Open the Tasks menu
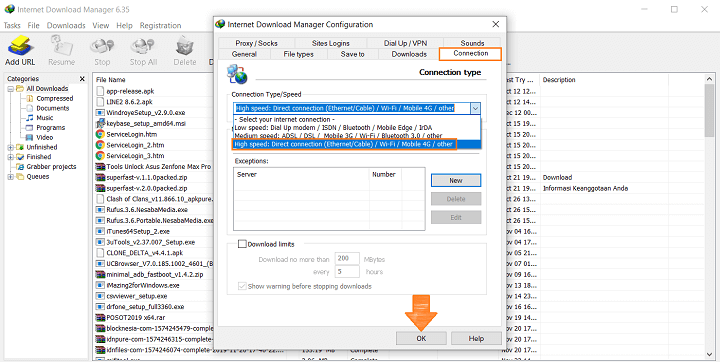Screen dimensions: 720x362 12,25
